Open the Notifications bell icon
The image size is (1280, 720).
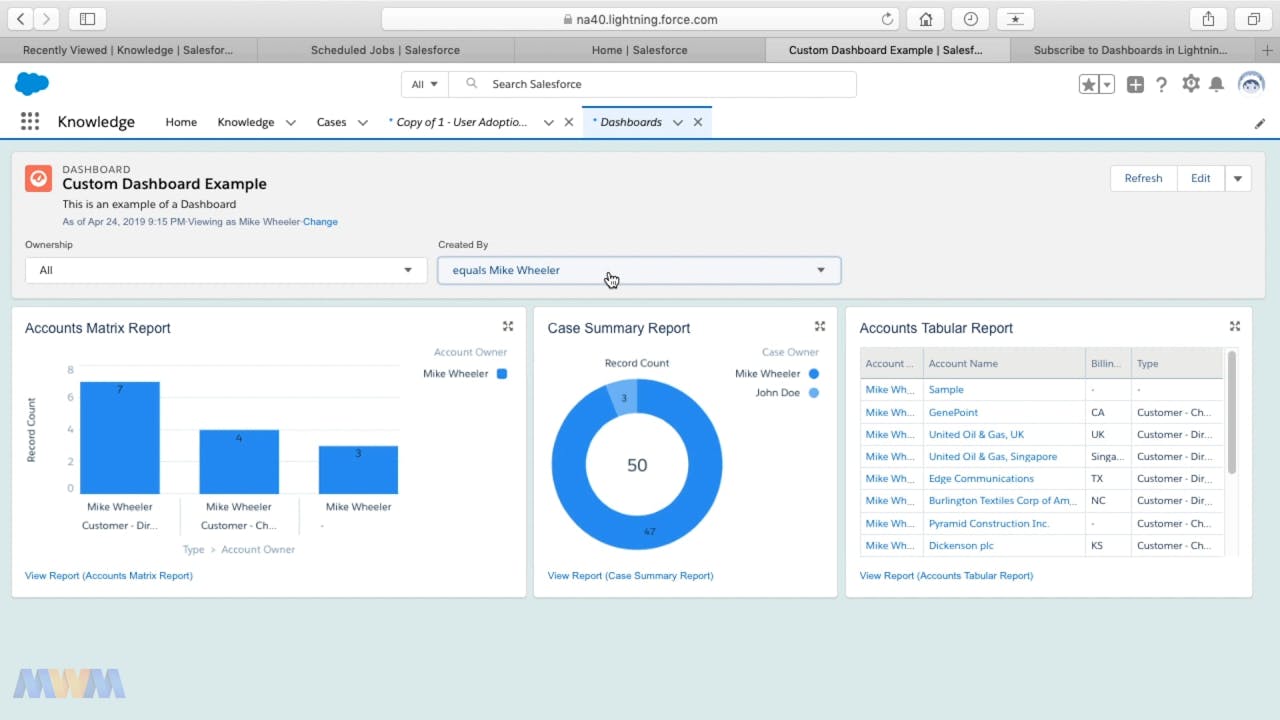pos(1217,84)
